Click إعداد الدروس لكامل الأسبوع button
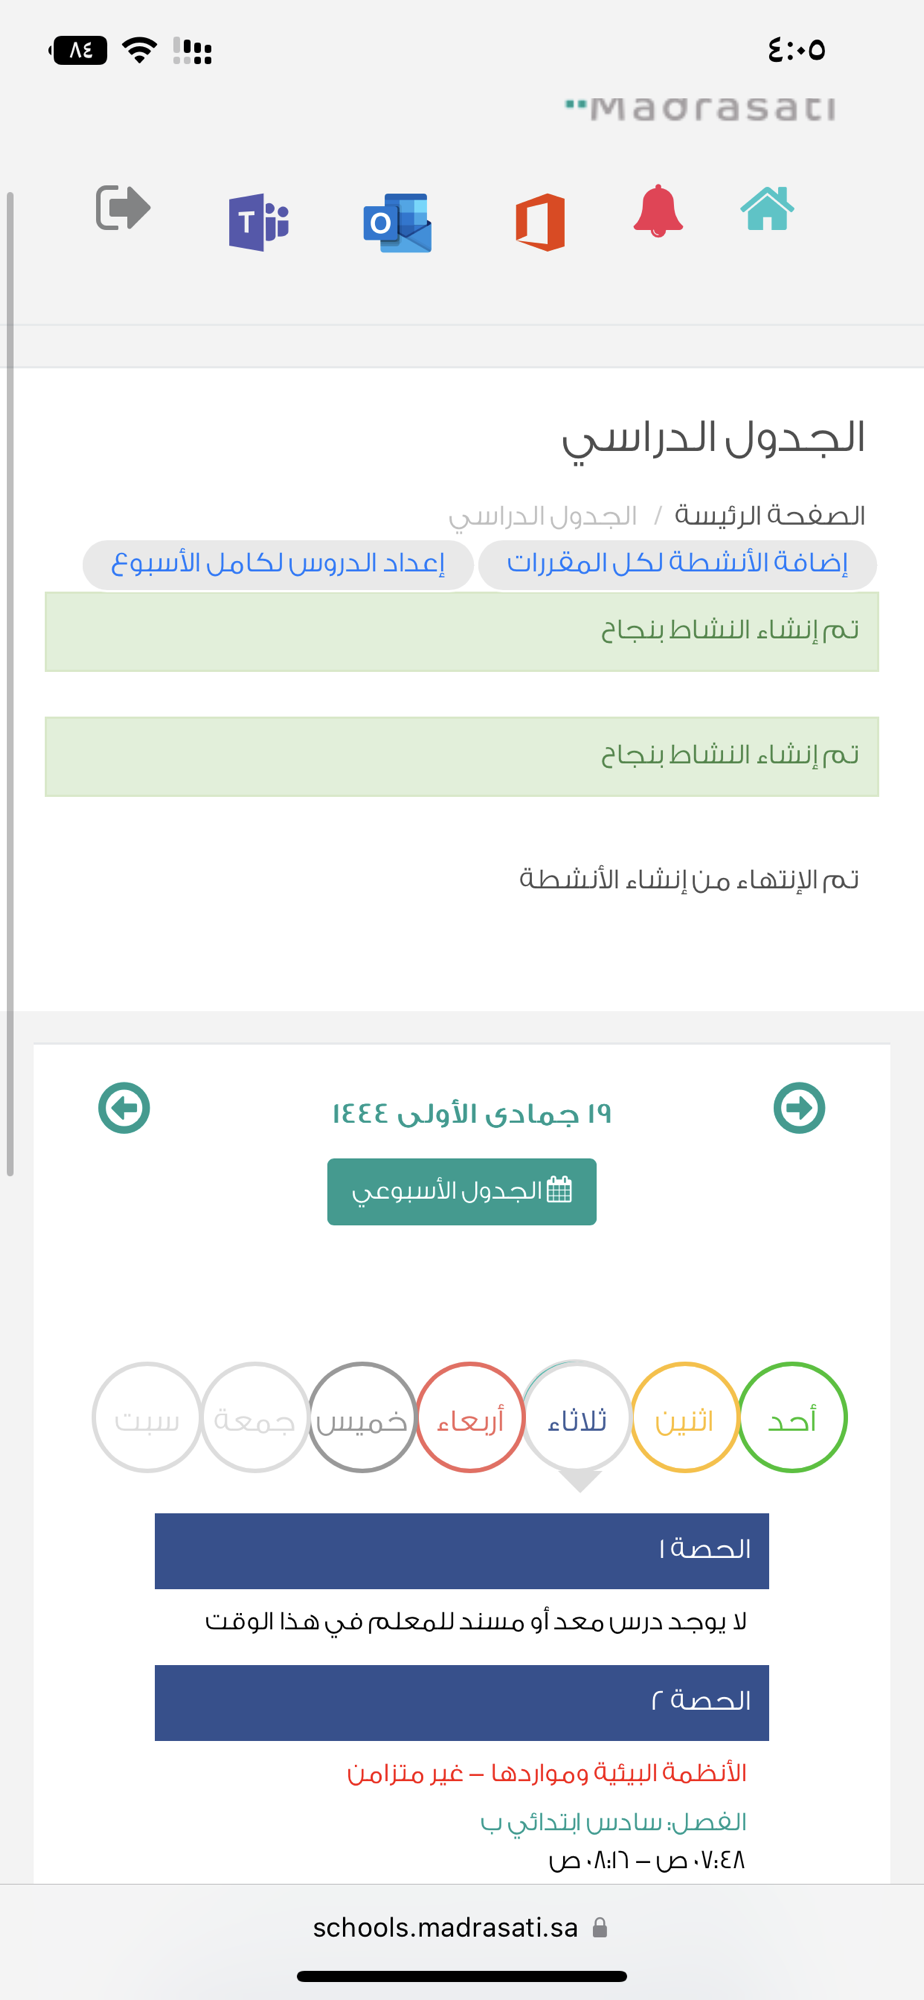 (278, 564)
